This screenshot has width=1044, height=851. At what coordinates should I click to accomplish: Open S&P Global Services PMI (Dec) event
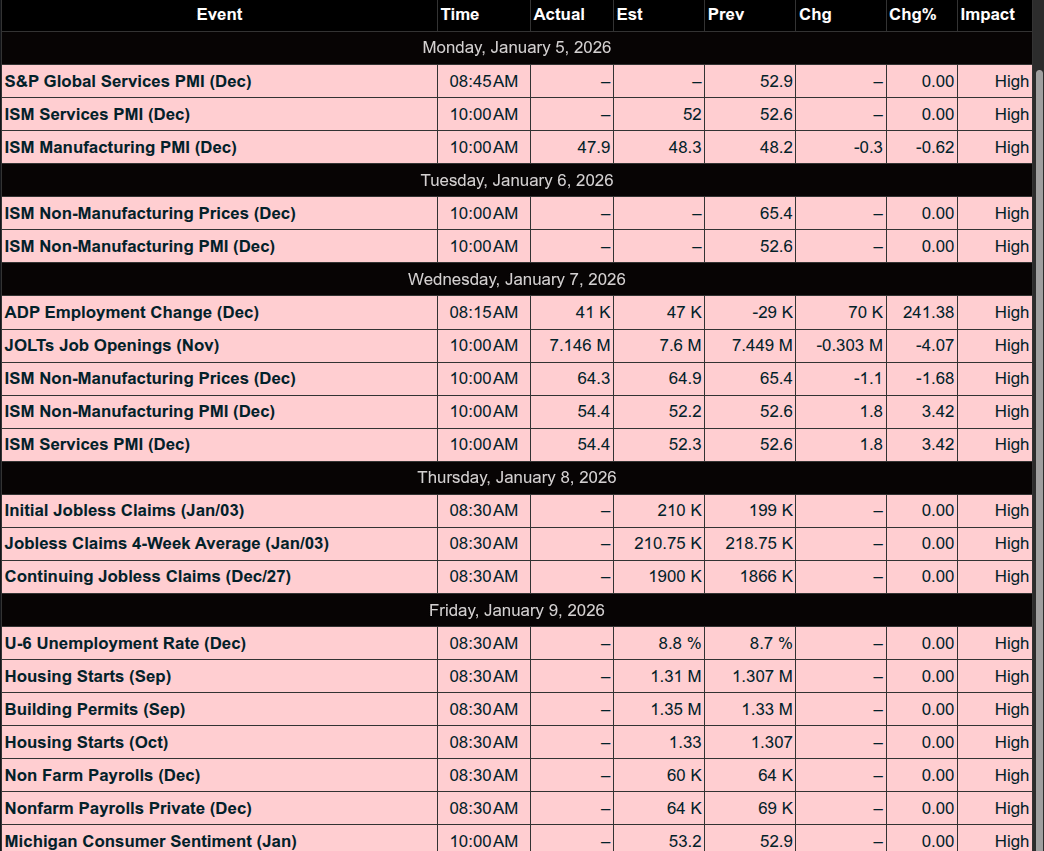pyautogui.click(x=128, y=81)
